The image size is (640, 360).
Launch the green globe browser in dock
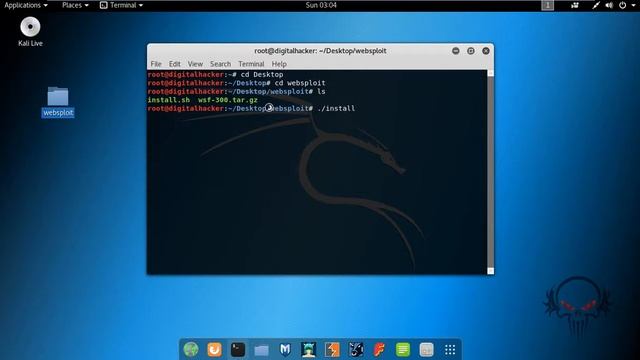(x=191, y=349)
